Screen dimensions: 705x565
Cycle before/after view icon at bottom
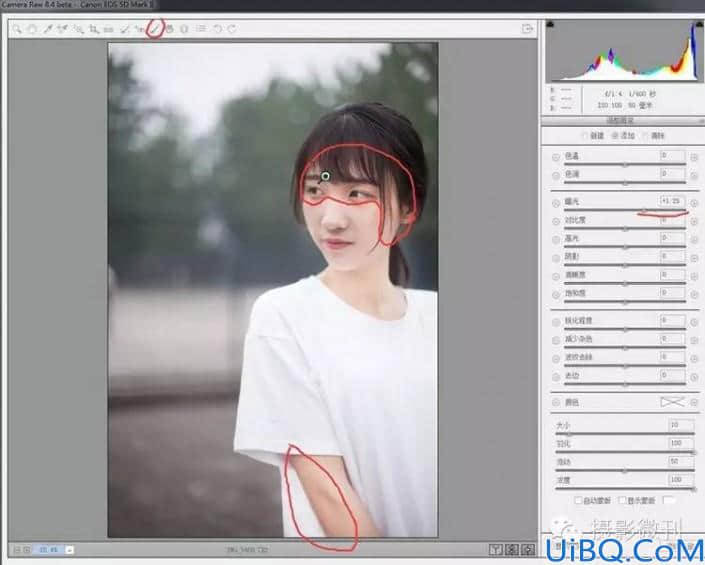click(496, 549)
